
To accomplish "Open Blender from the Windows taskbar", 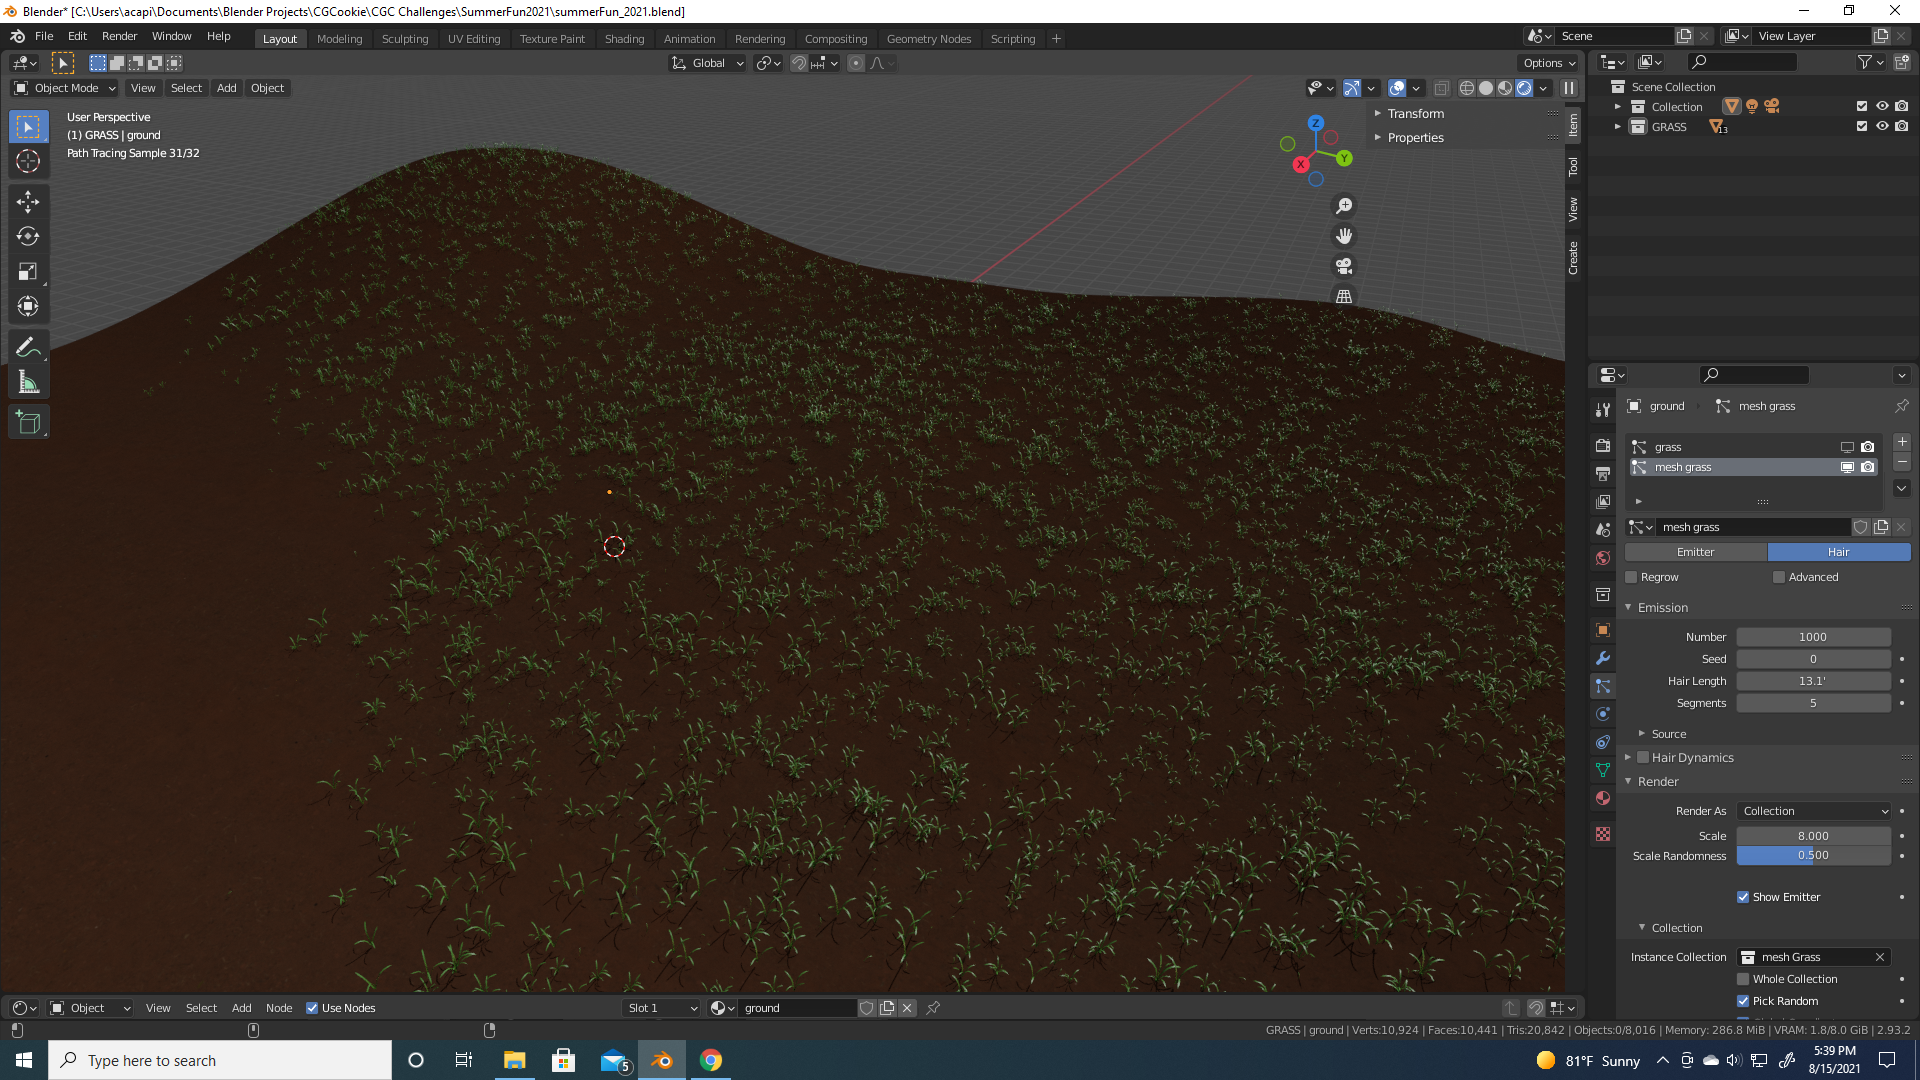I will 662,1060.
